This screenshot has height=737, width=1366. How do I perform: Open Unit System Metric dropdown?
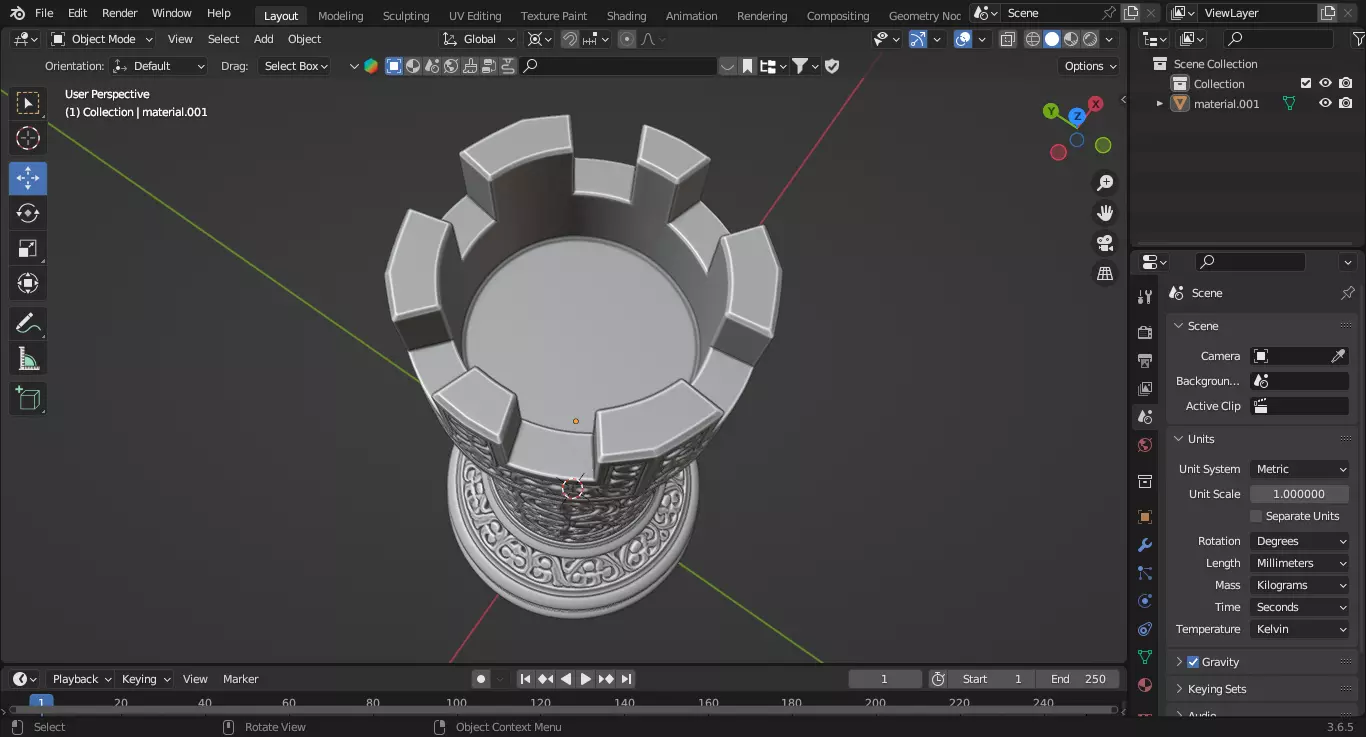click(x=1300, y=469)
